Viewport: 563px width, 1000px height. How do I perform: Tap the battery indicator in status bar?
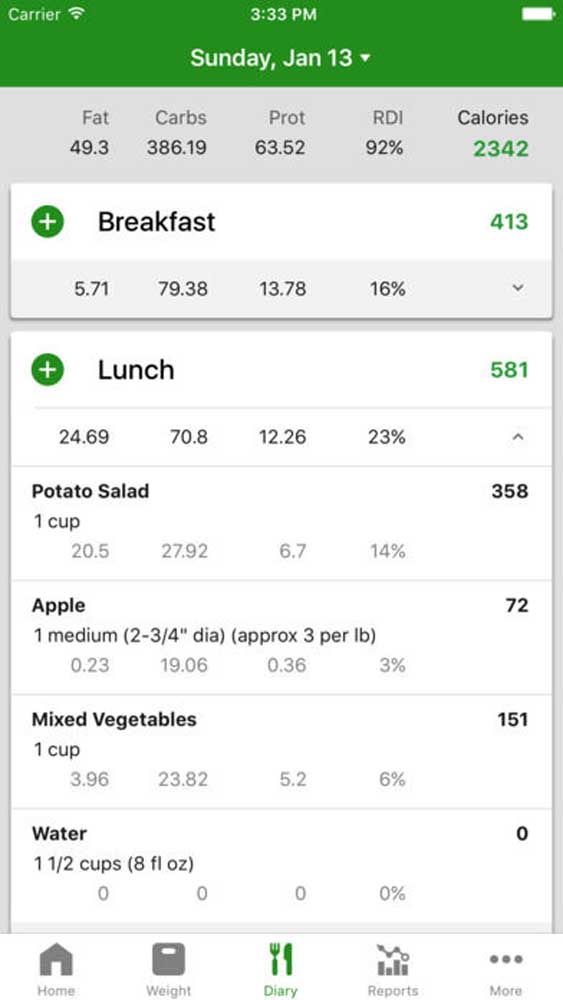tap(538, 14)
